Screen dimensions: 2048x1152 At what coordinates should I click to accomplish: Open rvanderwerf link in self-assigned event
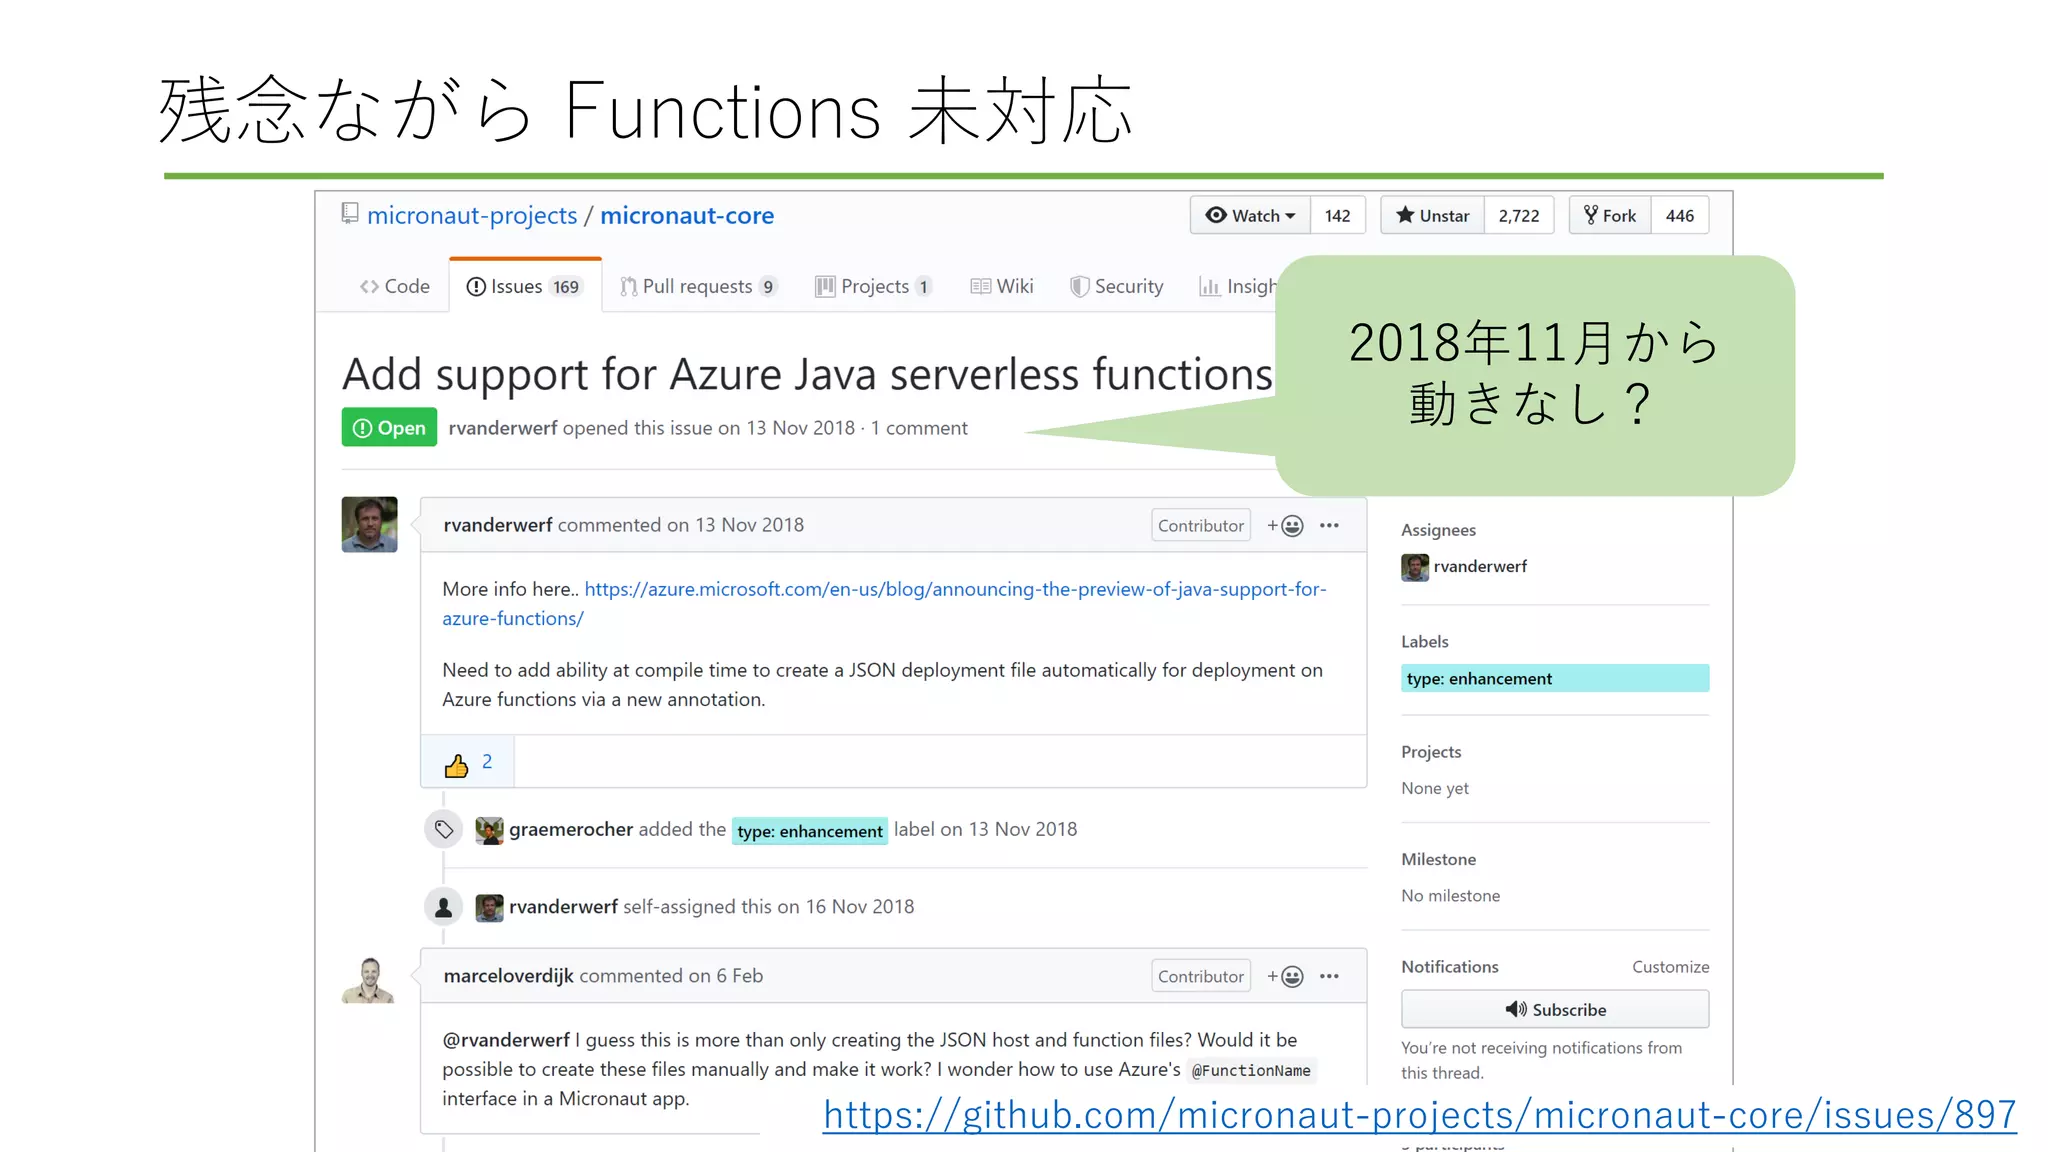(563, 906)
